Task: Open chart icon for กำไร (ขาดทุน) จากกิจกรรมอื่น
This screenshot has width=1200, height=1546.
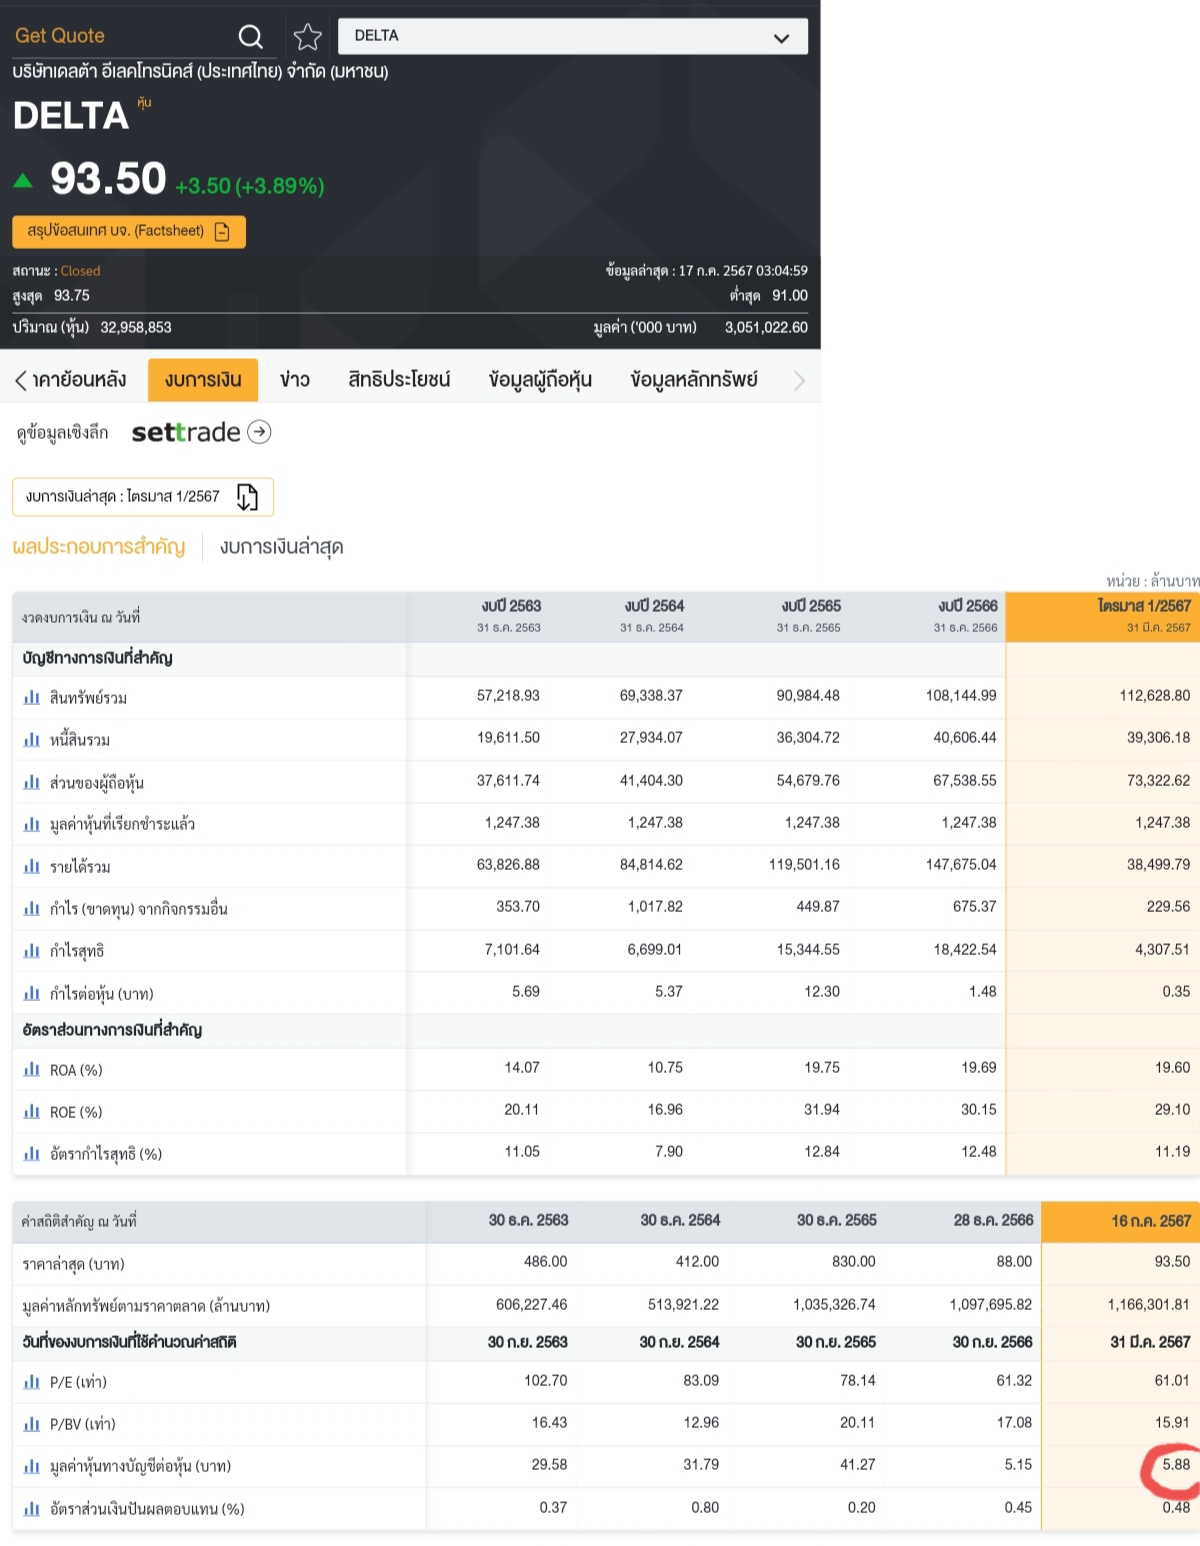Action: pyautogui.click(x=32, y=908)
